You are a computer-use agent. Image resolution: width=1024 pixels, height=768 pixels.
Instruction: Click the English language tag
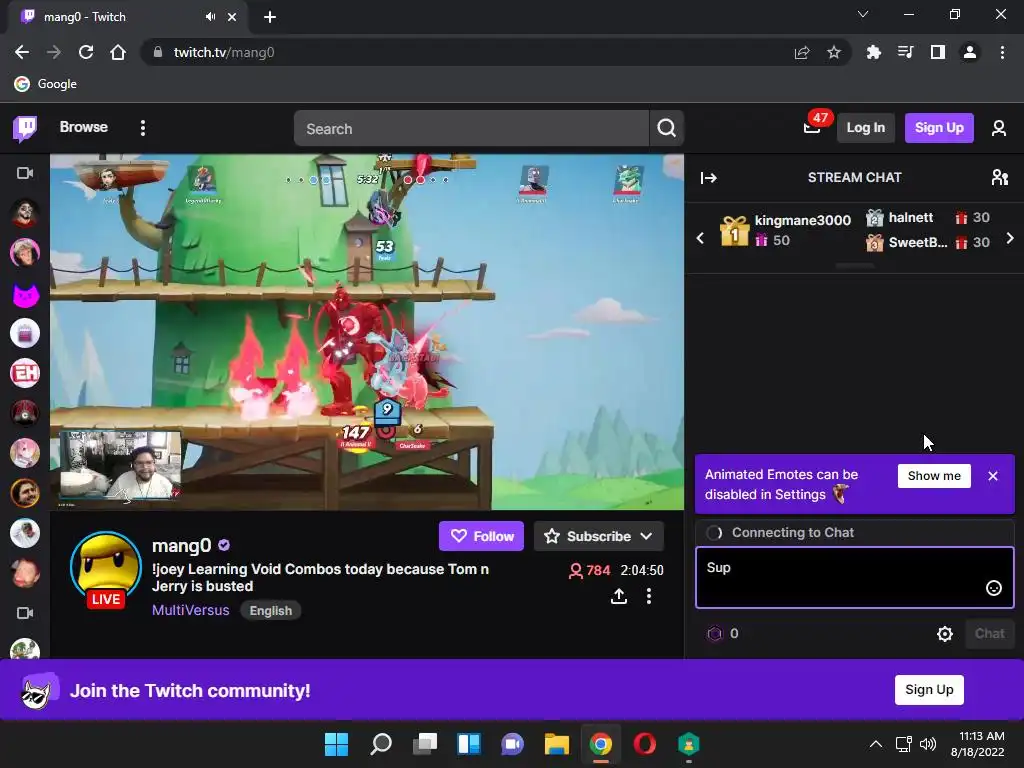click(x=270, y=611)
